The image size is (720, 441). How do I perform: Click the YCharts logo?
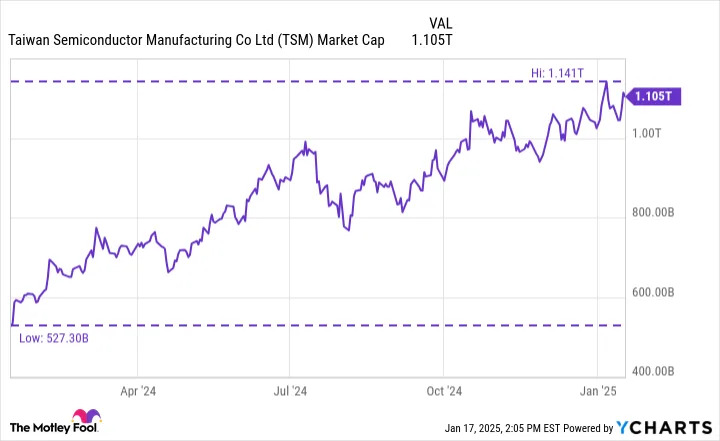(664, 428)
